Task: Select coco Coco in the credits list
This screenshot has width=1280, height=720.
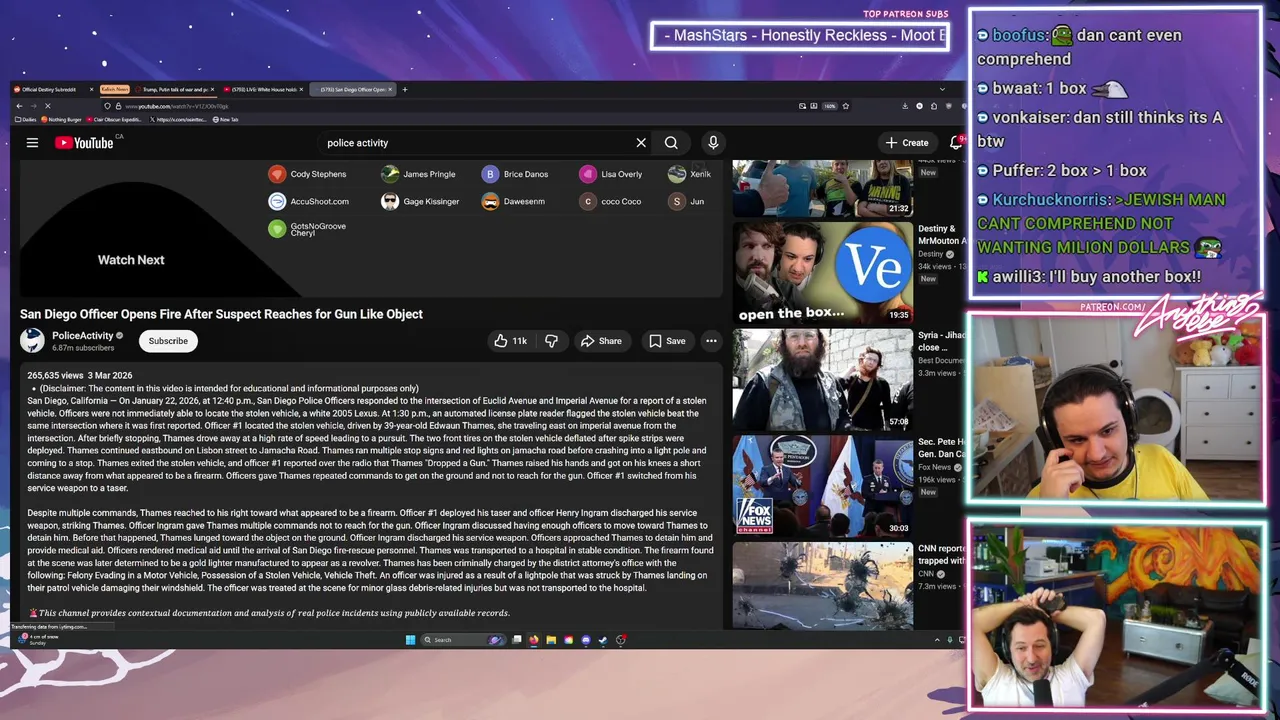Action: [x=611, y=201]
